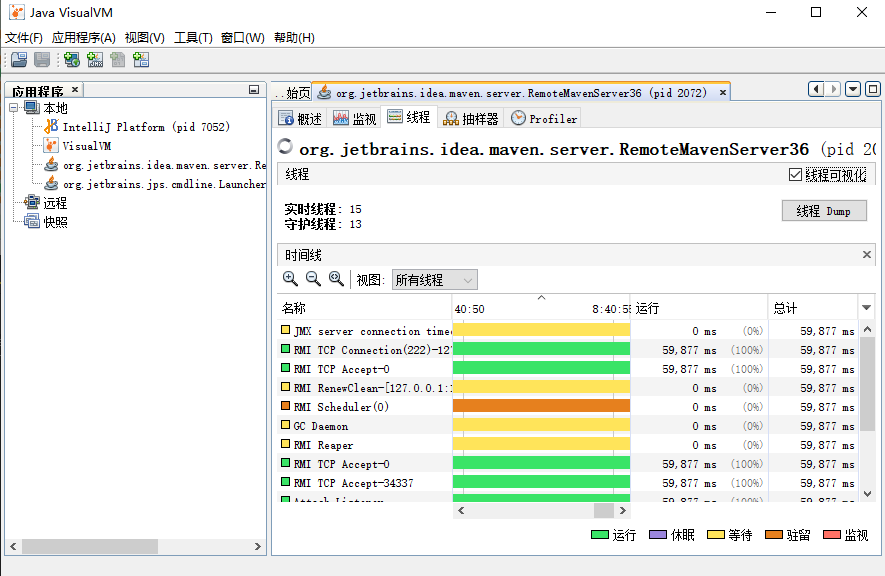Screen dimensions: 885x576
Task: Switch to the 线程 tab
Action: 409,117
